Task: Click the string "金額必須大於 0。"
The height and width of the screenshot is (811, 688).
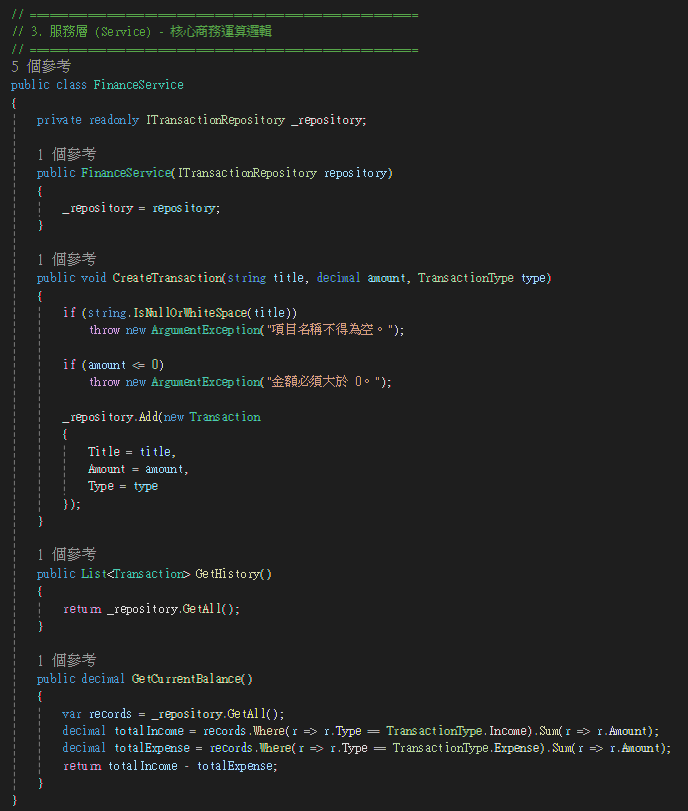Action: click(x=326, y=382)
